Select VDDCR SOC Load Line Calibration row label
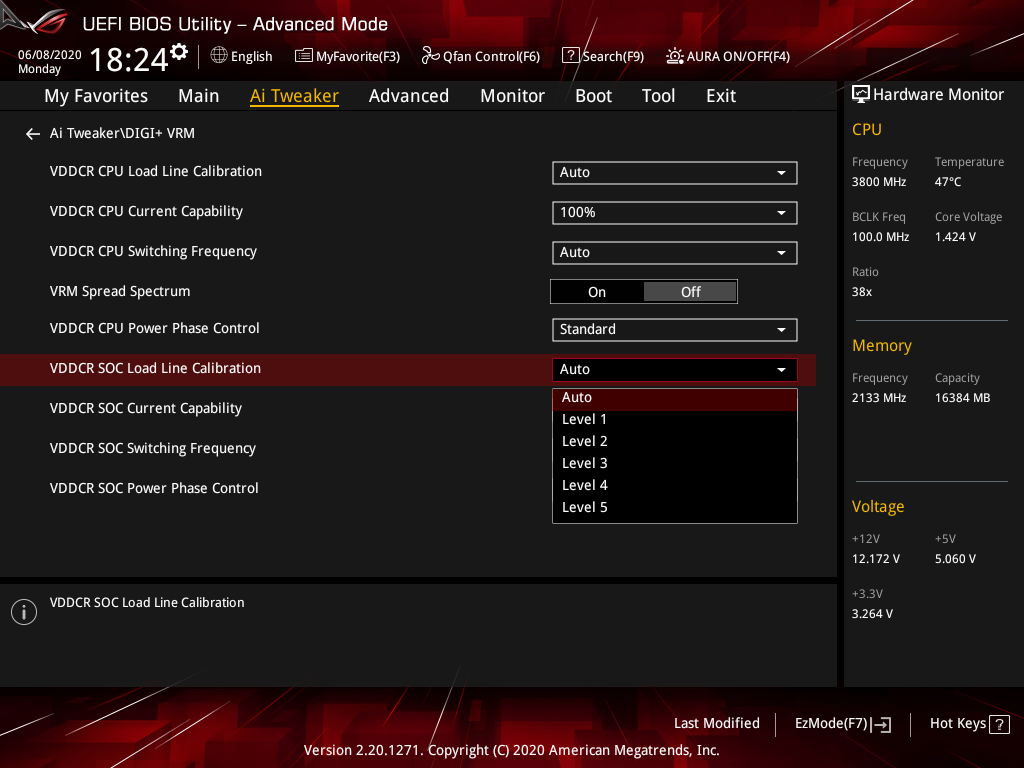 coord(155,368)
